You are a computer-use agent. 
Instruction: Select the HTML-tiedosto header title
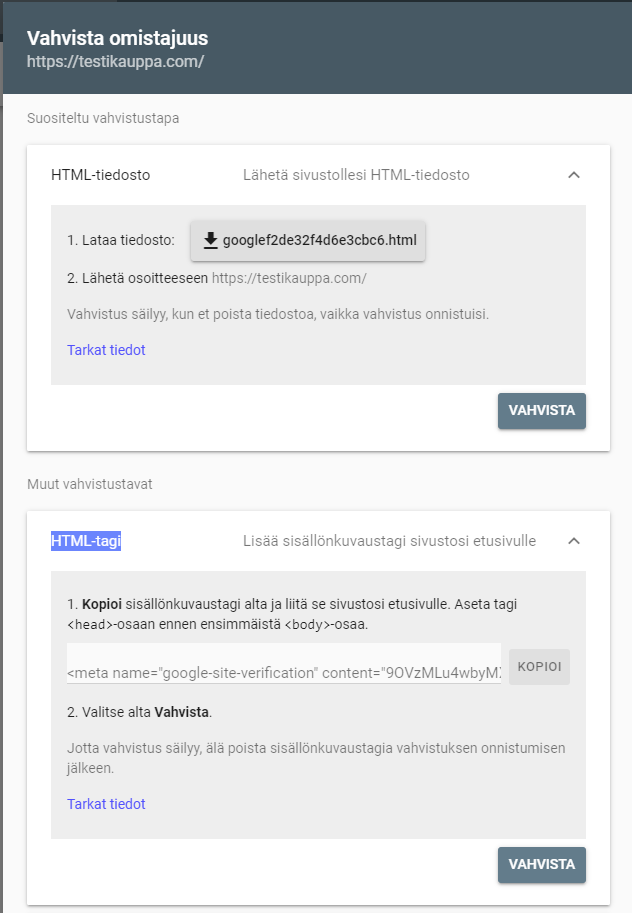[101, 175]
